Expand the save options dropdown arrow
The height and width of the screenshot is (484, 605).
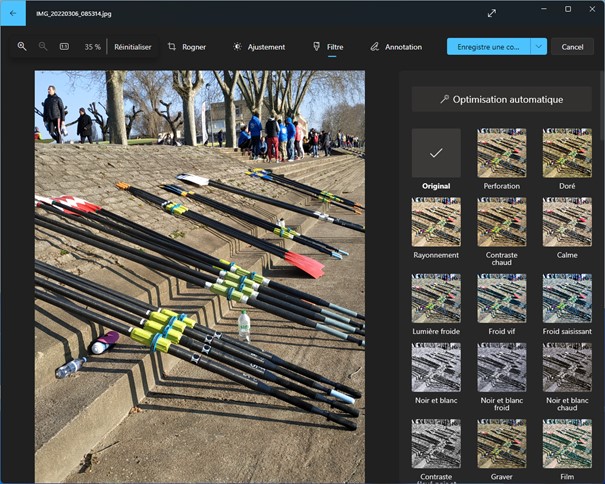539,47
